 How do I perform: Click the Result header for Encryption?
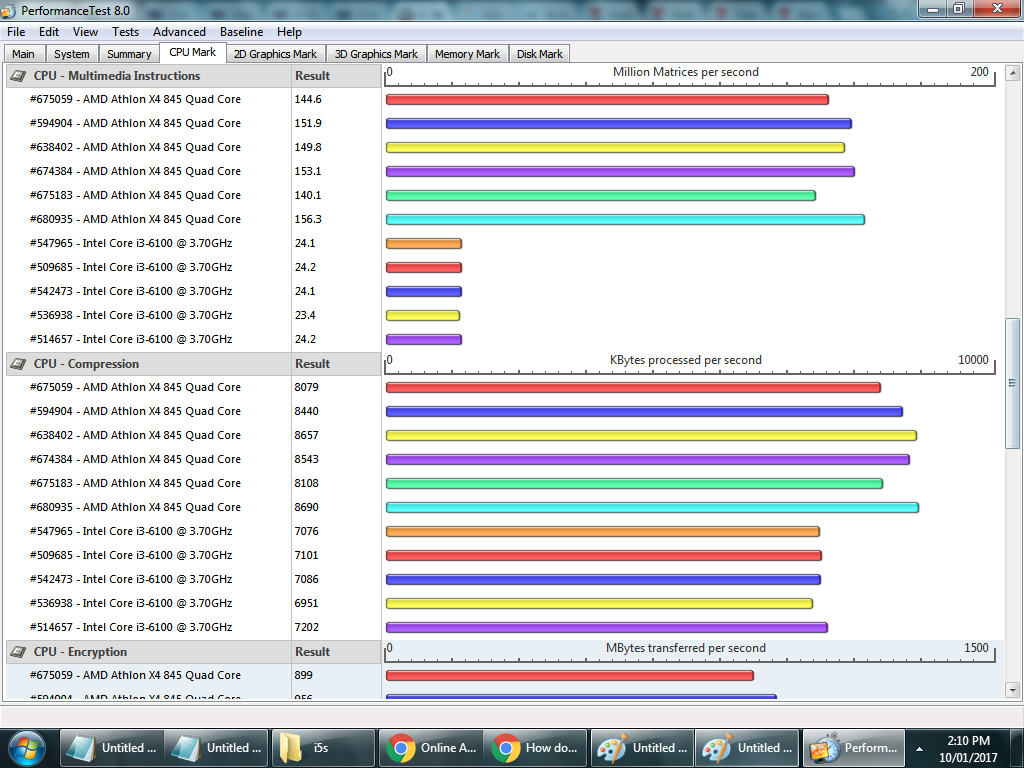[x=336, y=652]
